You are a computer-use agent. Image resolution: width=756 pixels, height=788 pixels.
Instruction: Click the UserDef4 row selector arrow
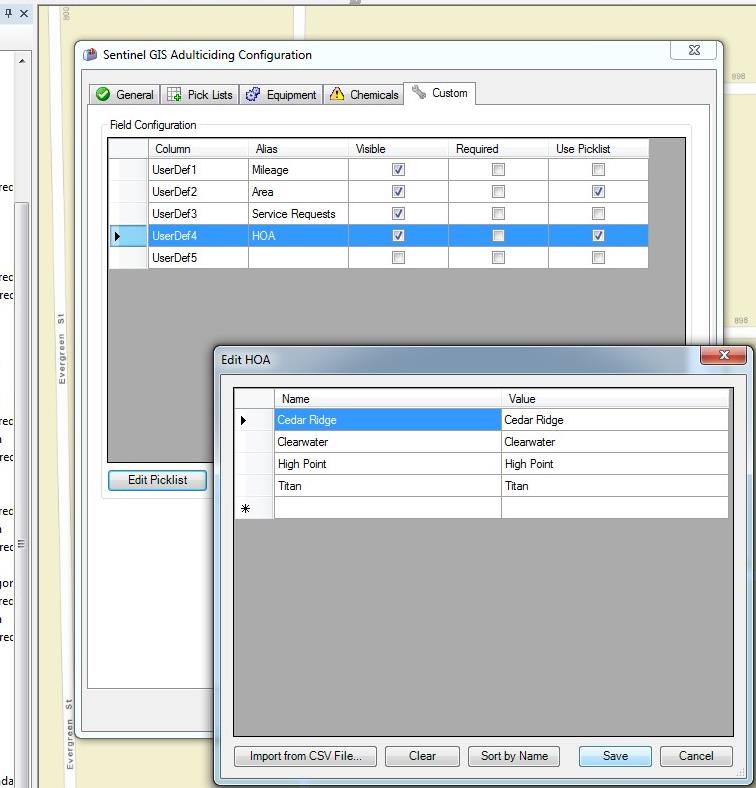[128, 236]
